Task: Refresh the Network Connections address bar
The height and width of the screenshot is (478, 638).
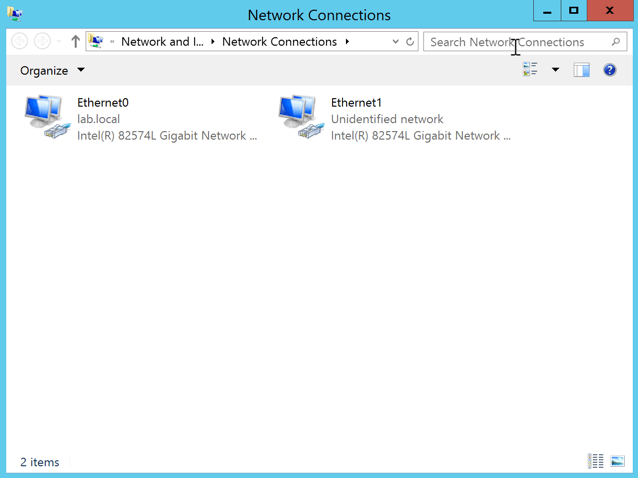Action: pos(410,42)
